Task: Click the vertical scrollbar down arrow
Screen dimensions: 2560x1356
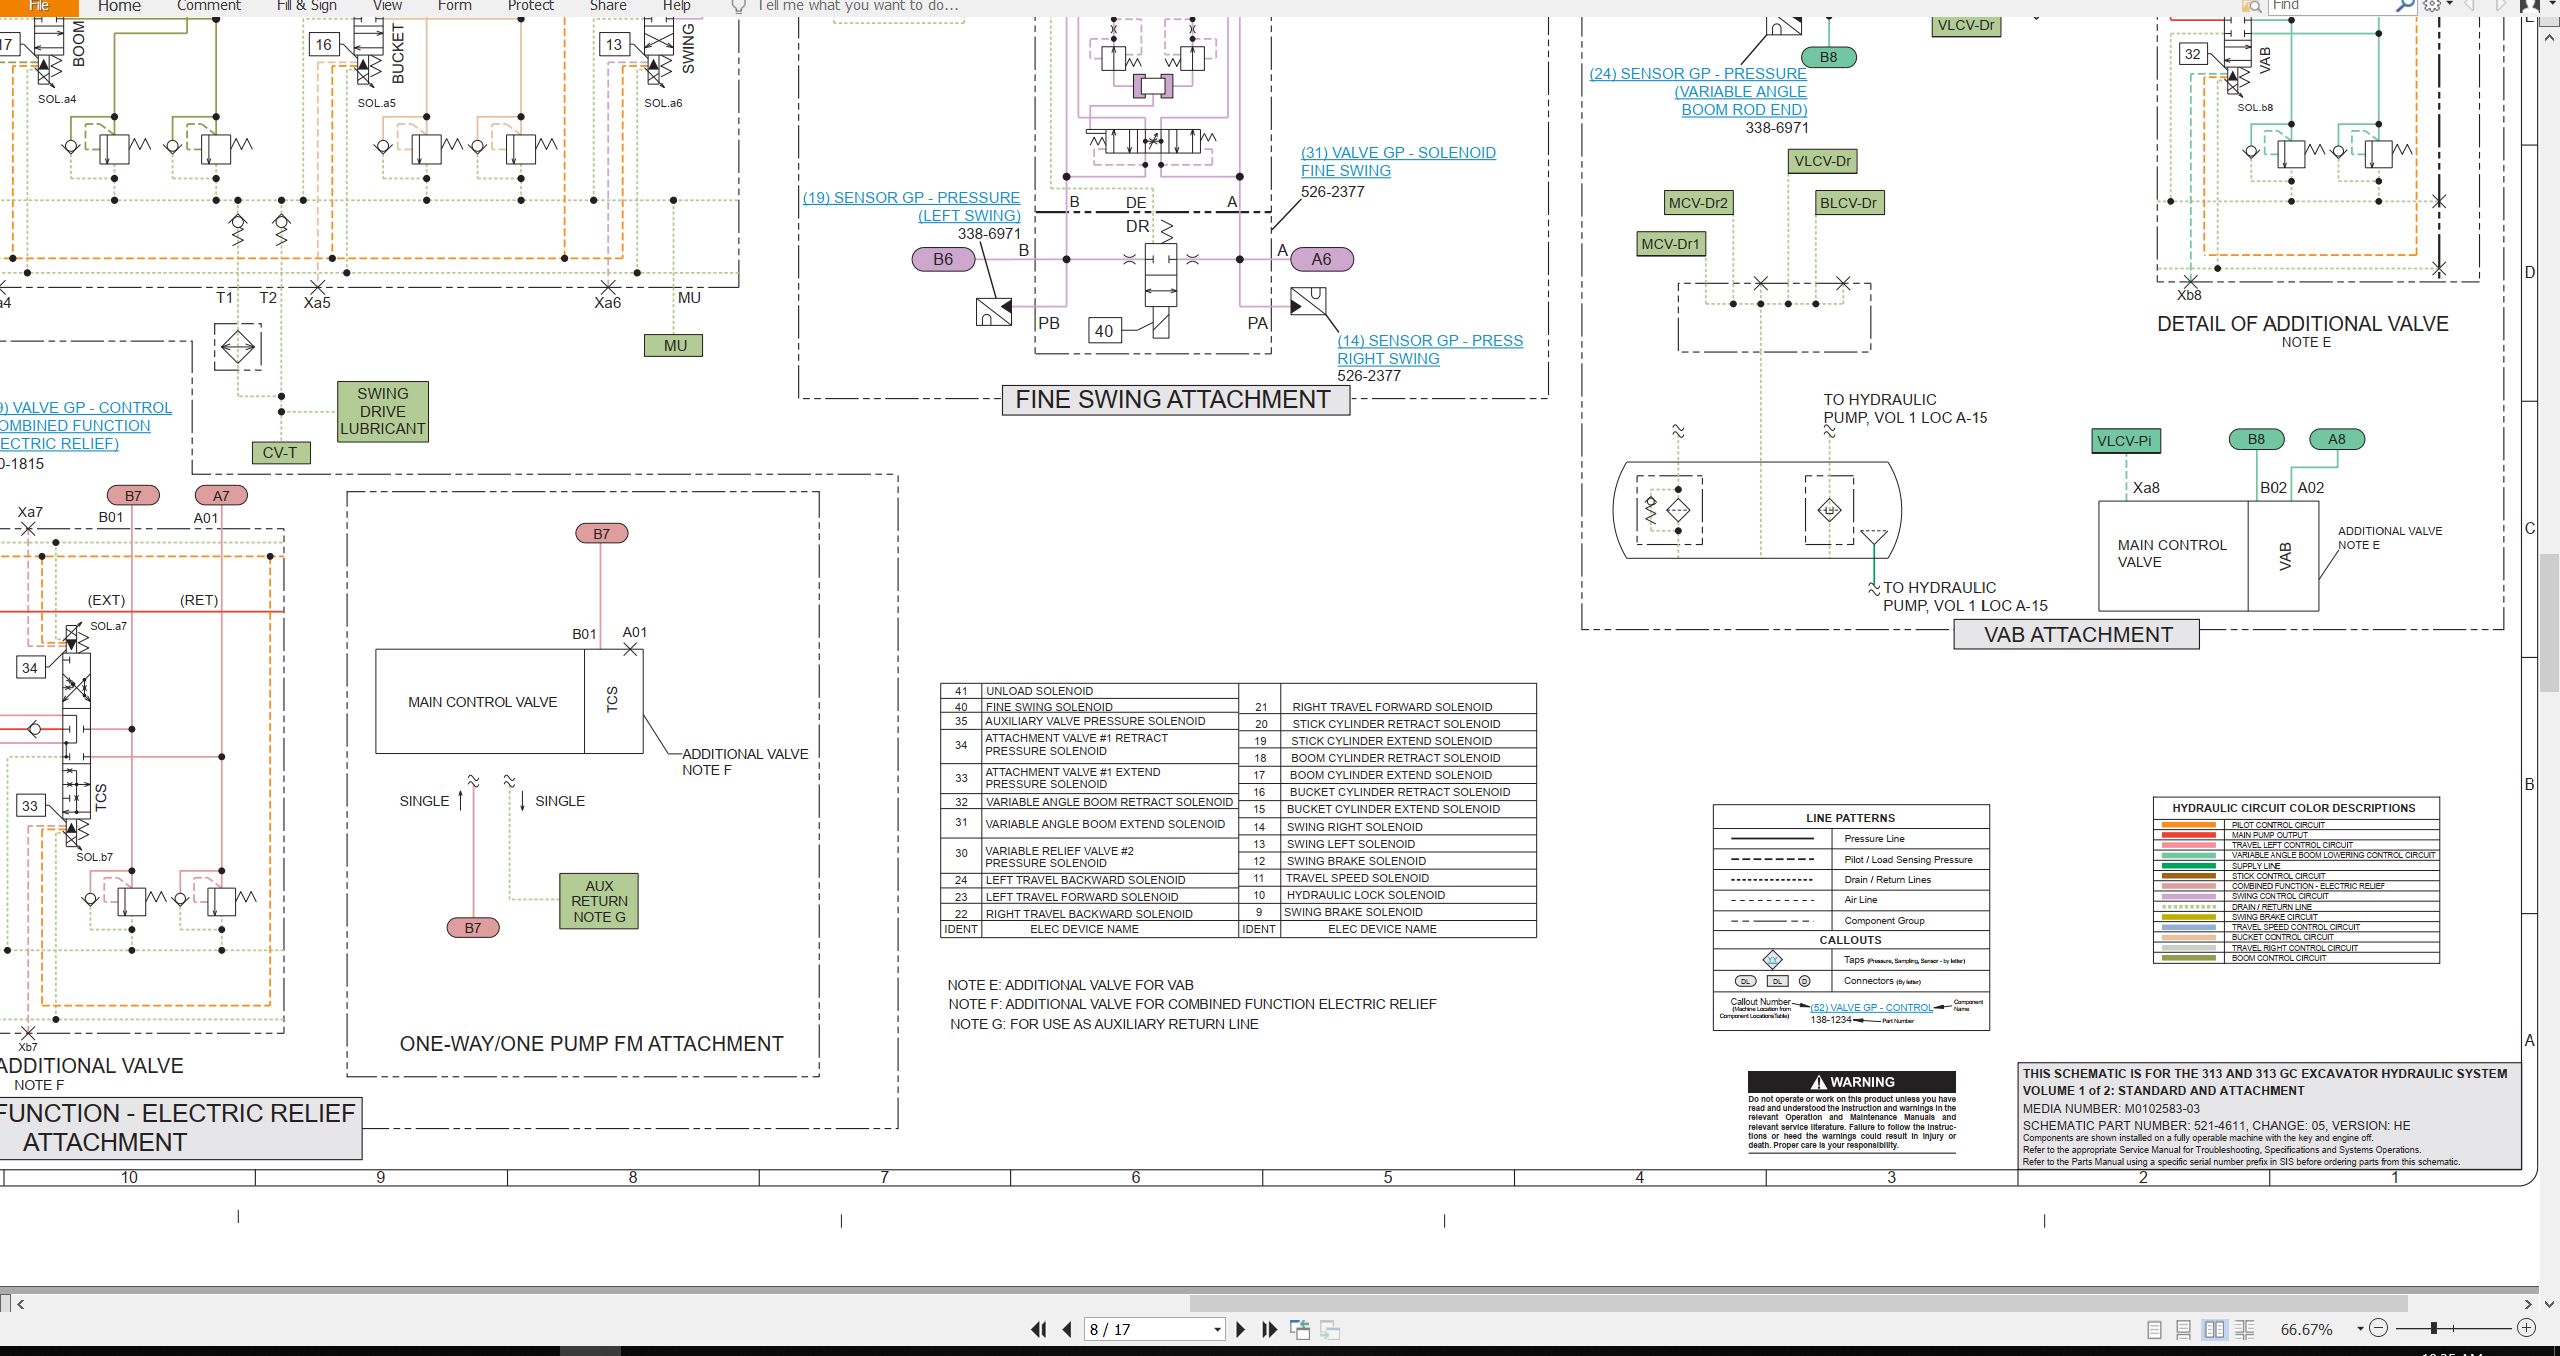Action: pos(2548,1304)
